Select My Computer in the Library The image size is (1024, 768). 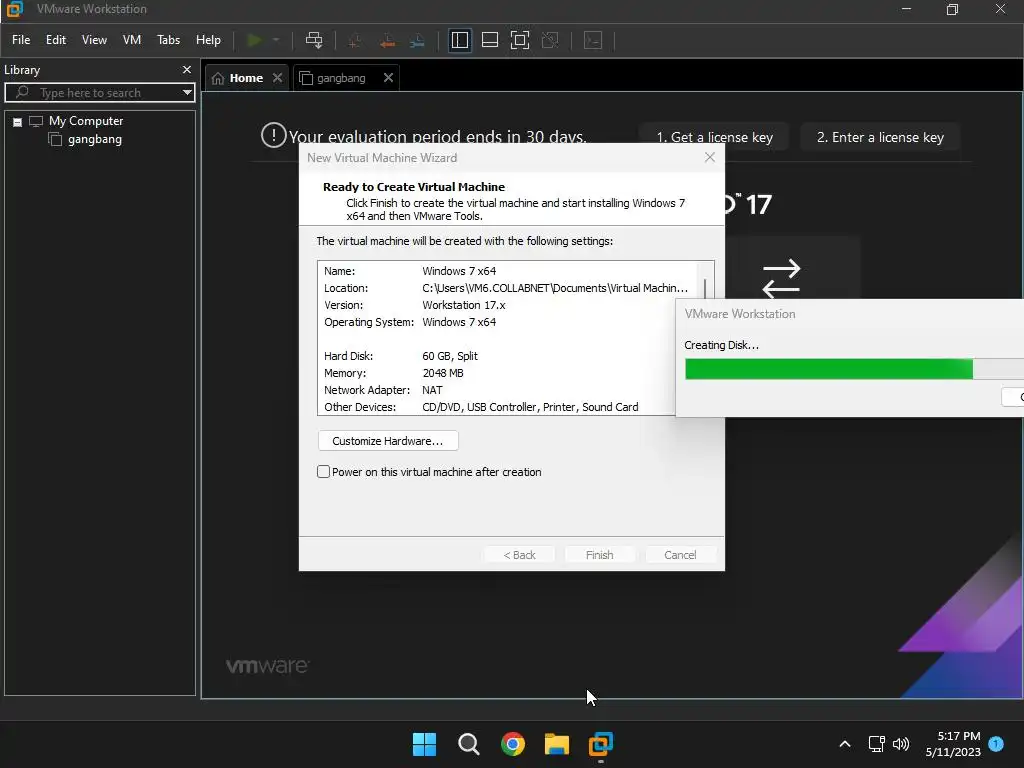tap(86, 121)
